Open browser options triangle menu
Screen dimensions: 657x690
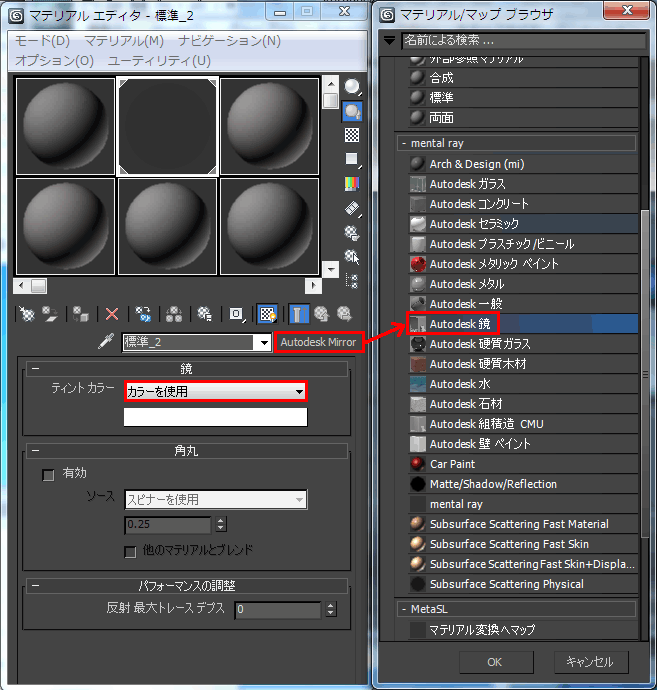[x=389, y=40]
